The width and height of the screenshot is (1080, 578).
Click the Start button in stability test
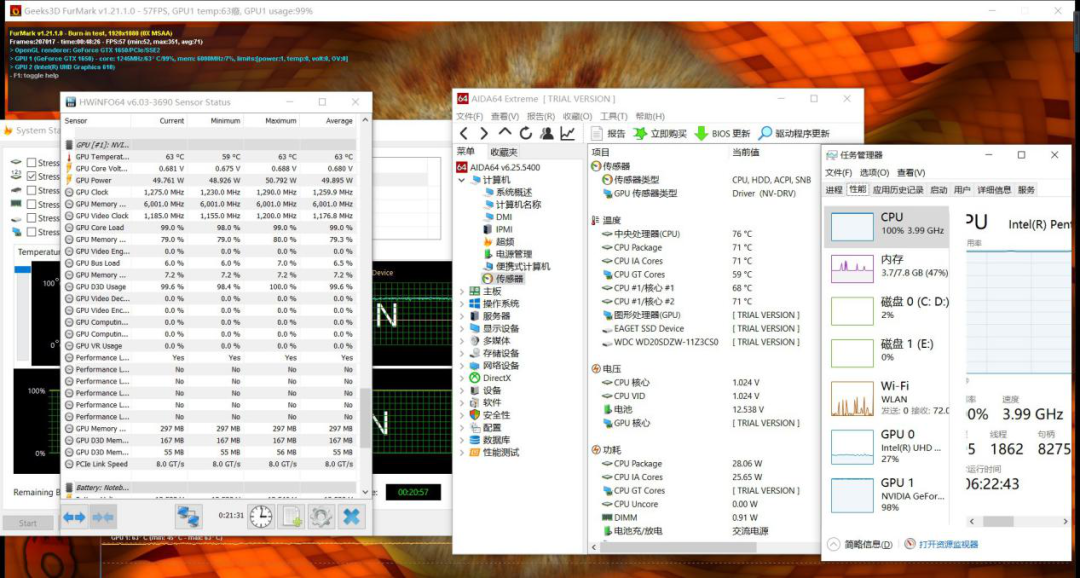28,523
